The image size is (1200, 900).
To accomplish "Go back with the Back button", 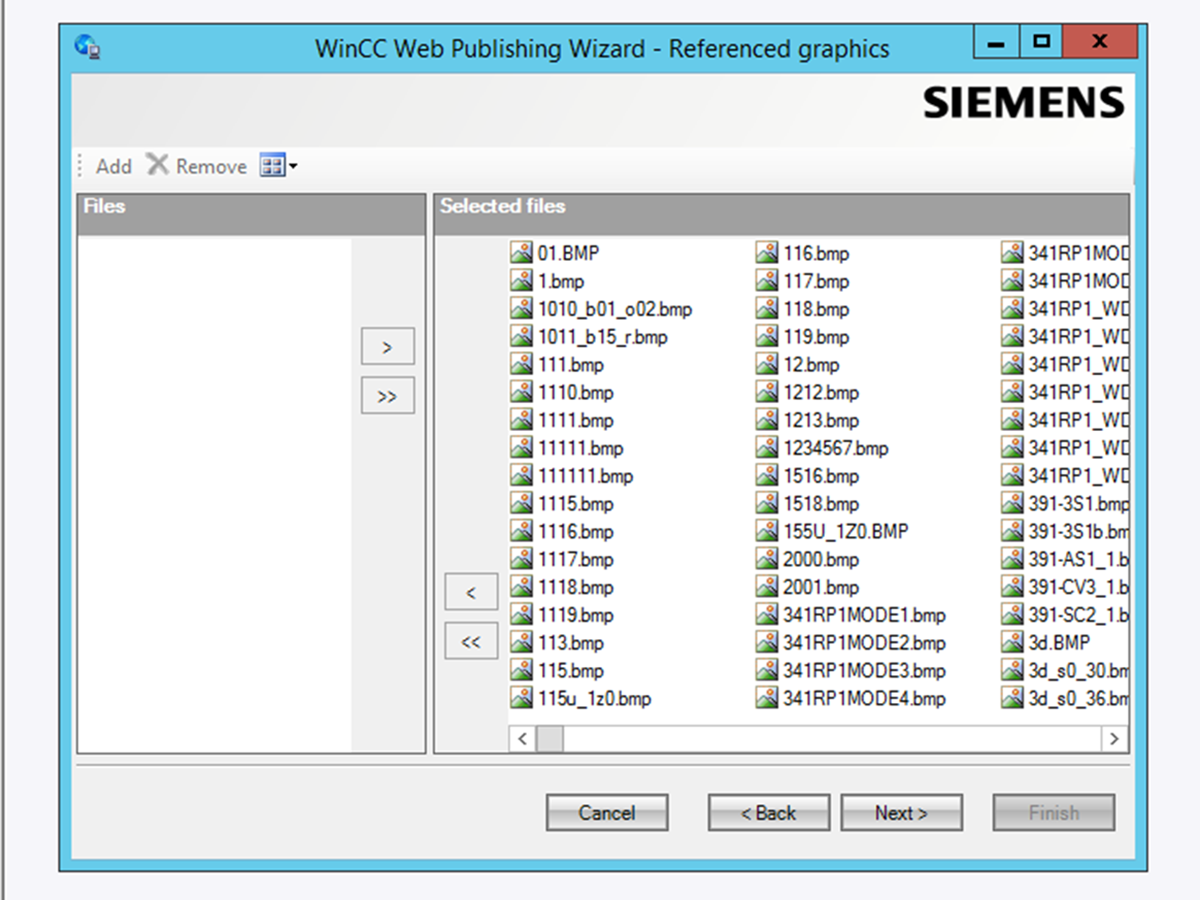I will coord(768,813).
